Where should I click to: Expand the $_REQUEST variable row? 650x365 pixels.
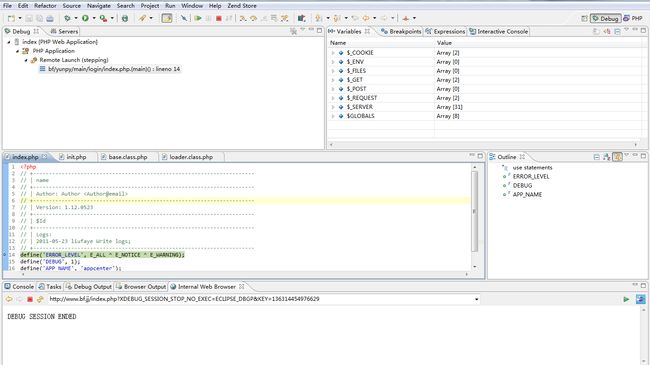click(333, 98)
